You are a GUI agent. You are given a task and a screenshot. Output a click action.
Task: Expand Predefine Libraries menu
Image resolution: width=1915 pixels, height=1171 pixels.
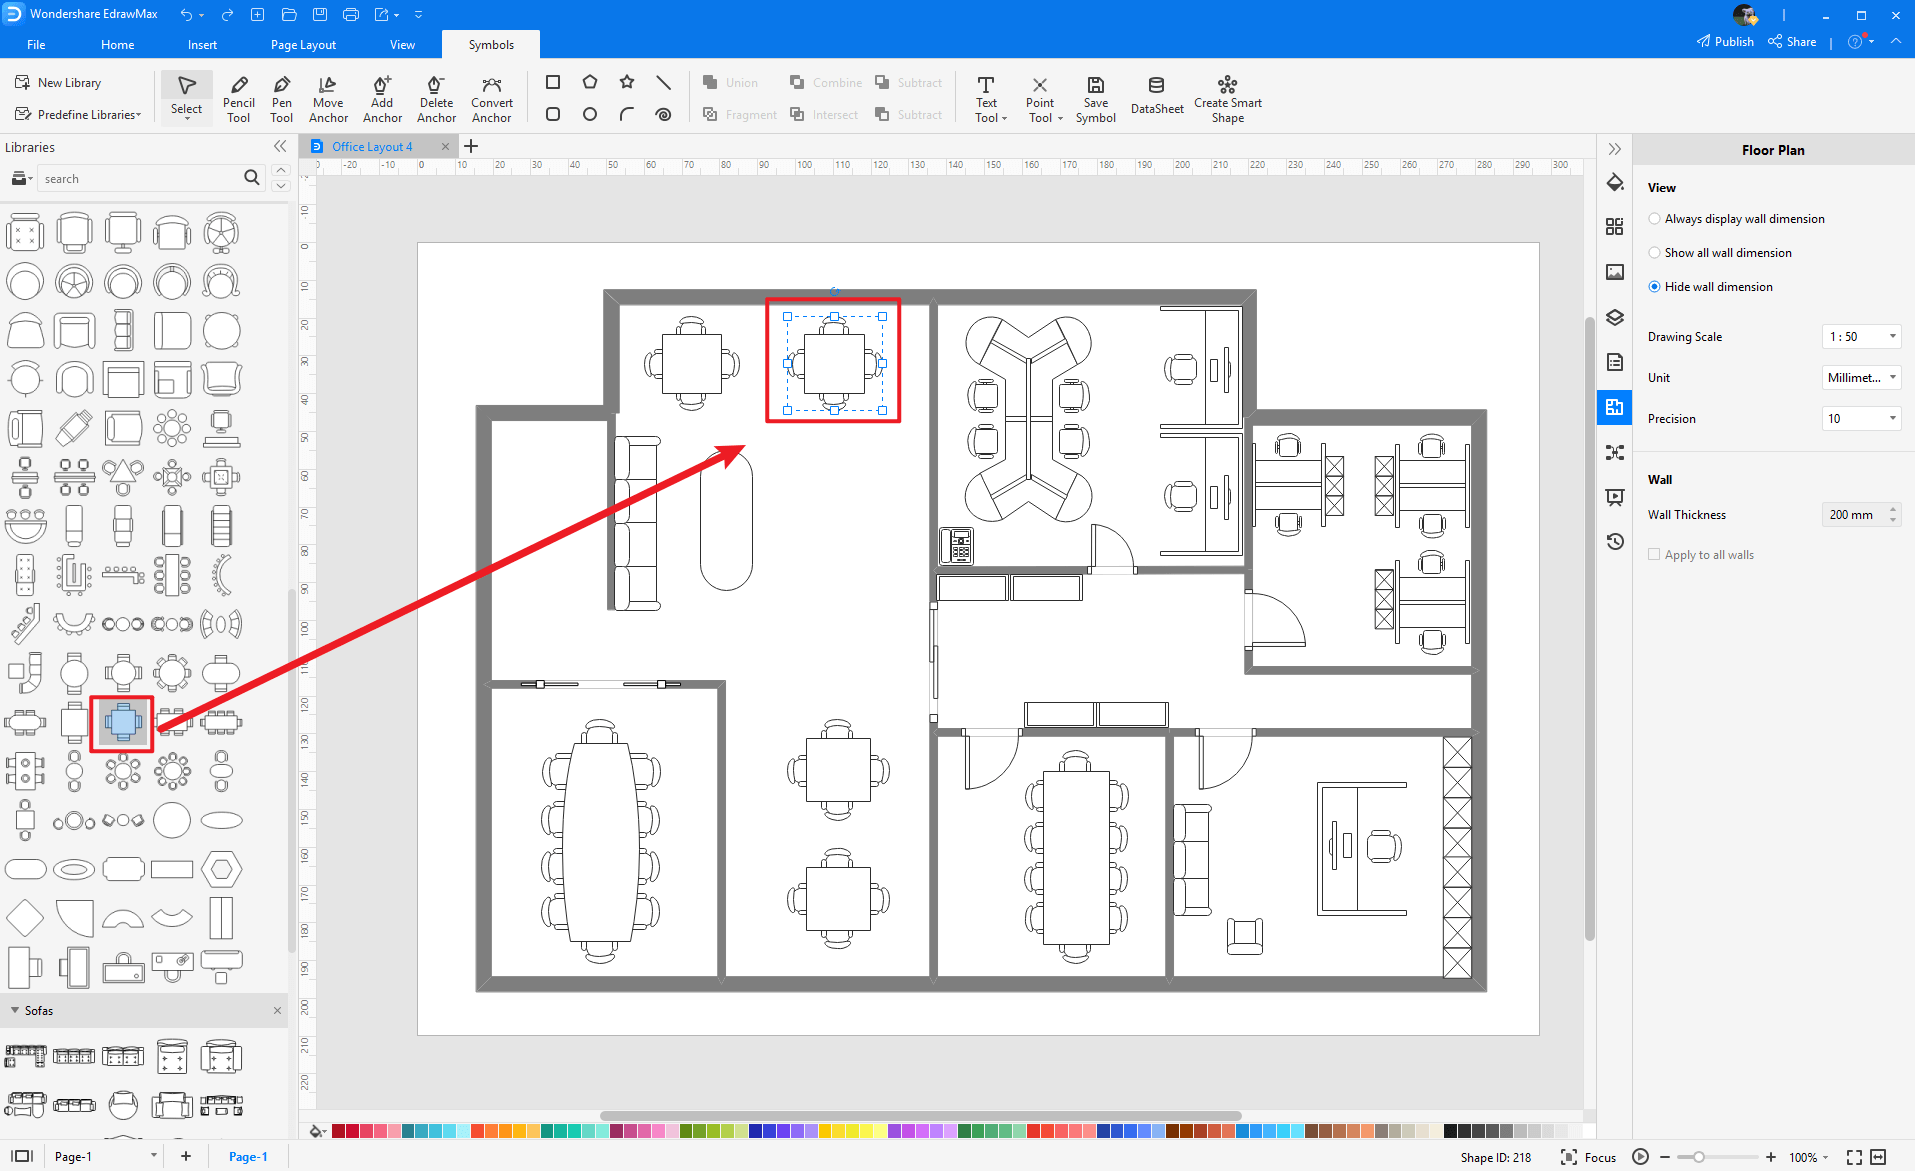coord(79,115)
